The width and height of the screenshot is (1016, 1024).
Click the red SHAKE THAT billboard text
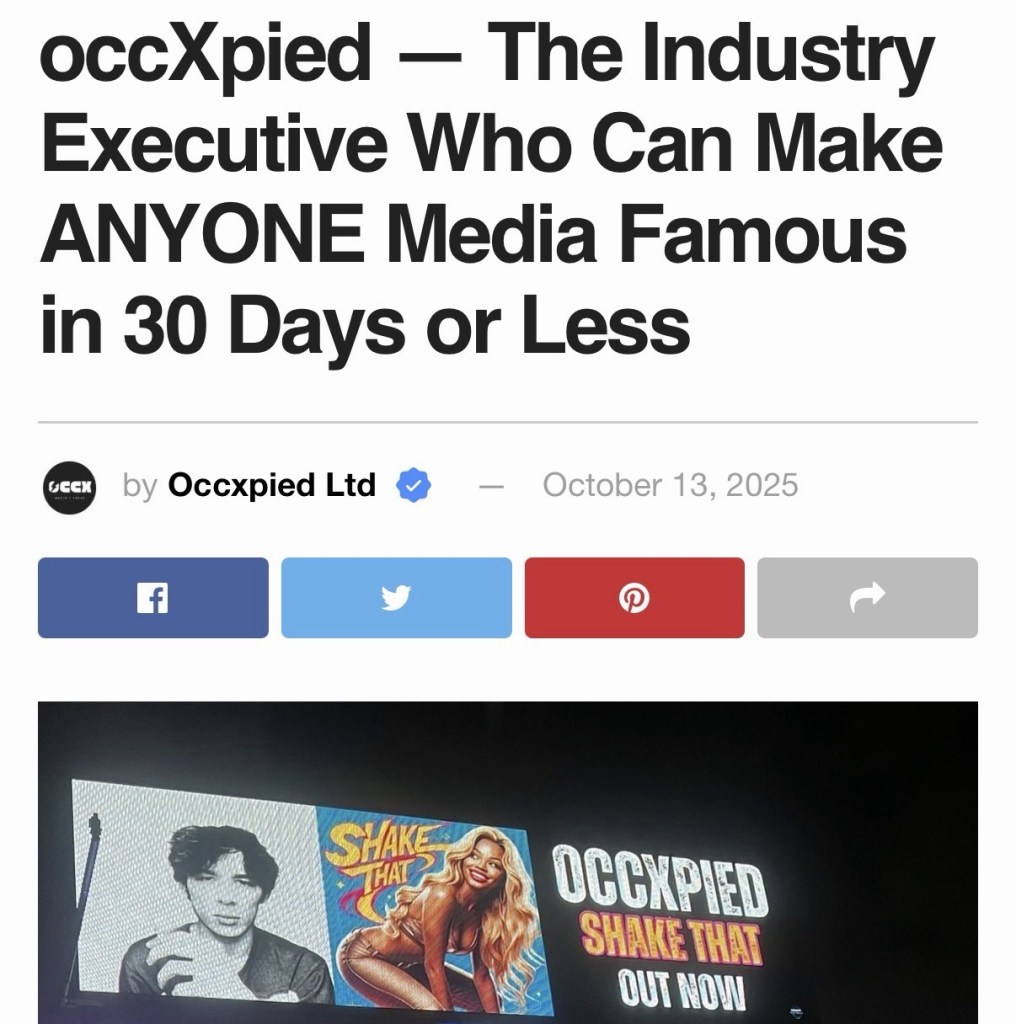tap(672, 942)
